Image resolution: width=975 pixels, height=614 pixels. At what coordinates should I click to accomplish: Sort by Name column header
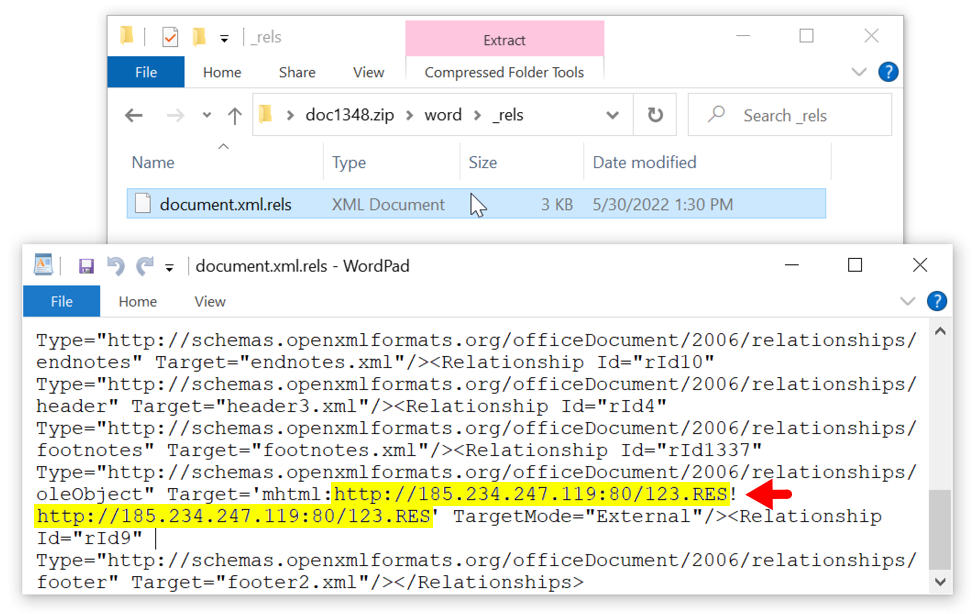153,162
